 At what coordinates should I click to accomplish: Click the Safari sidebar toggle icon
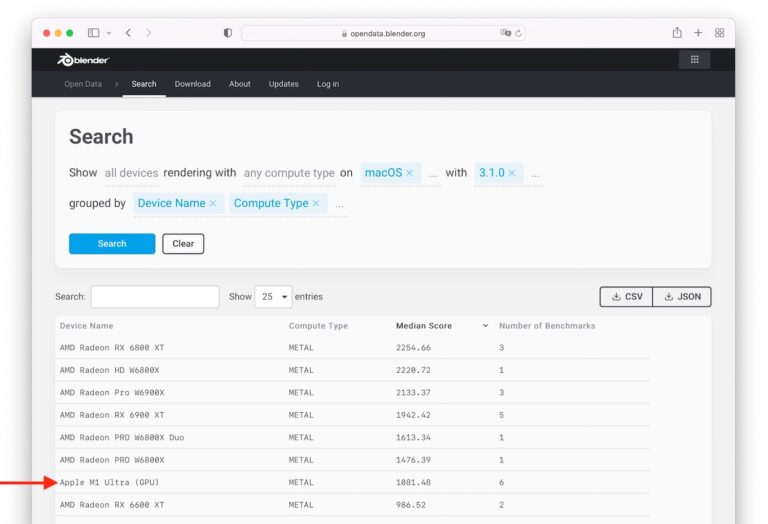pyautogui.click(x=93, y=33)
